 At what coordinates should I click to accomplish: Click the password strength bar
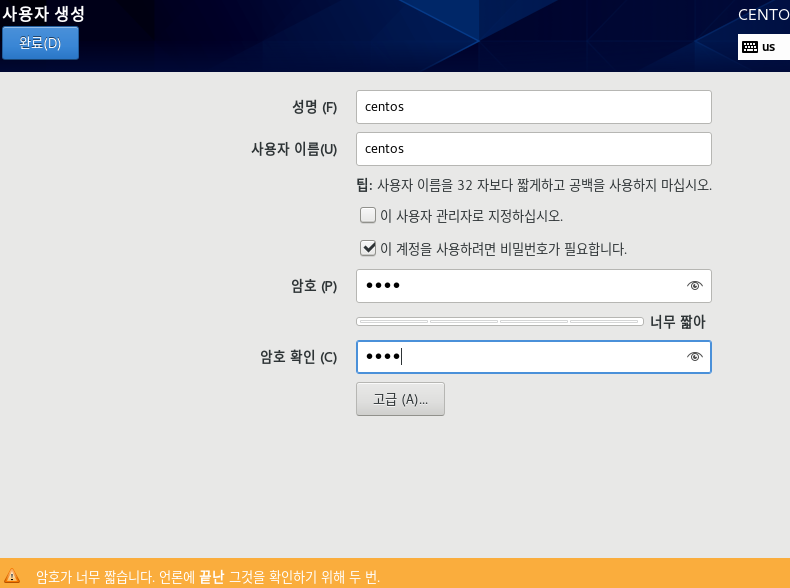click(499, 321)
